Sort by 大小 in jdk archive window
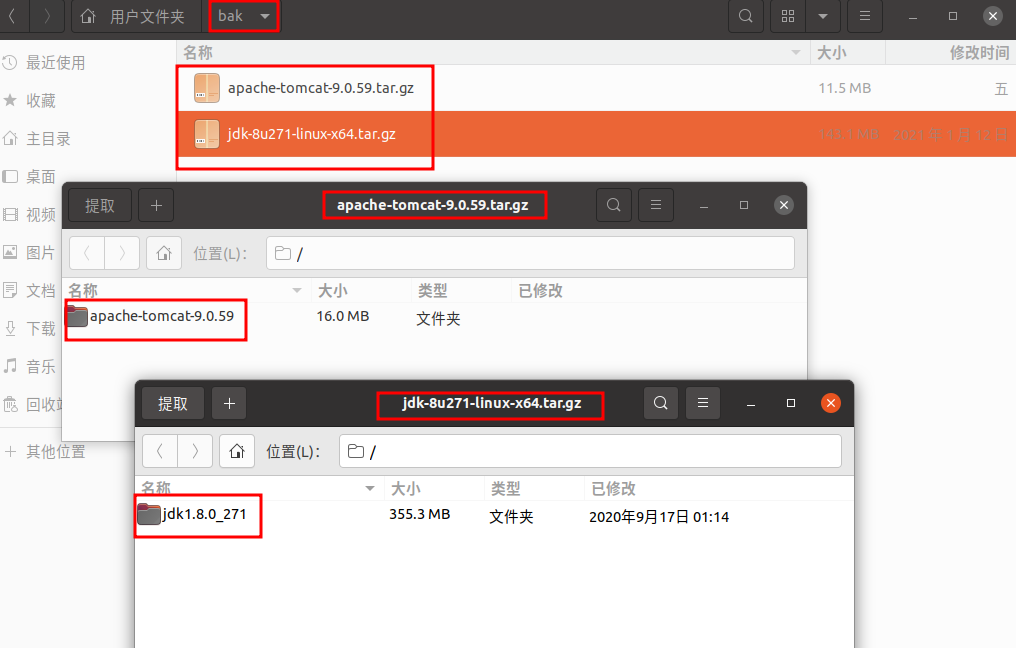Viewport: 1016px width, 648px height. [x=433, y=488]
